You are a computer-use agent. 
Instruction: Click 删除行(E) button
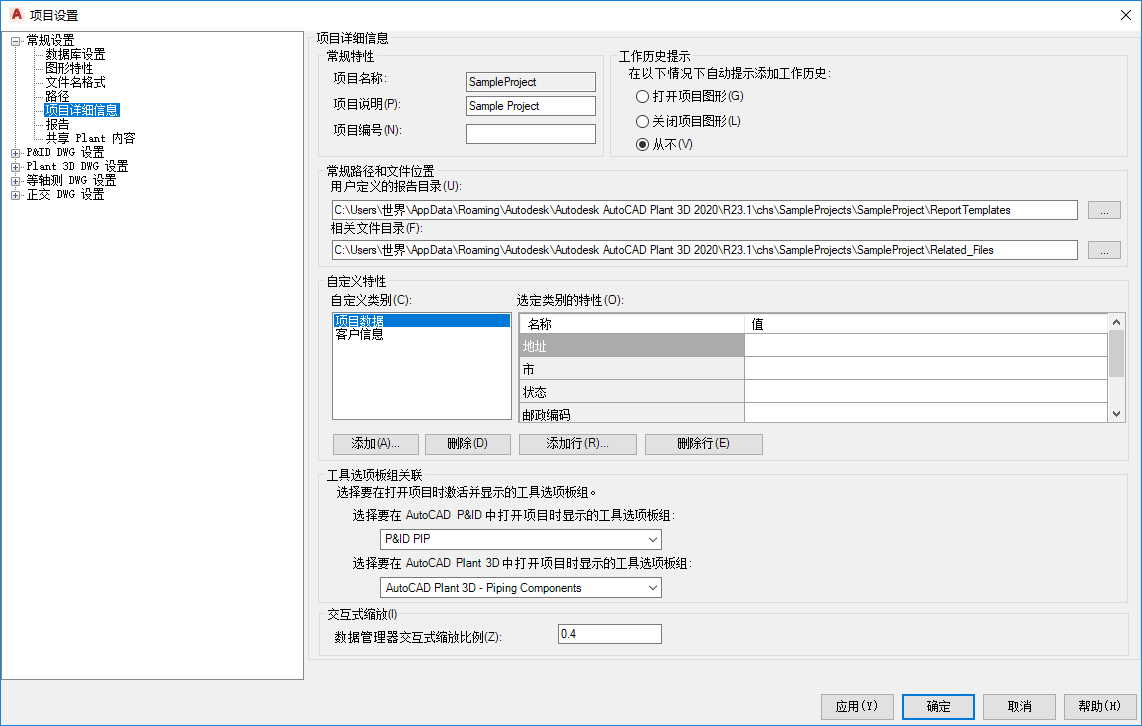pos(704,443)
